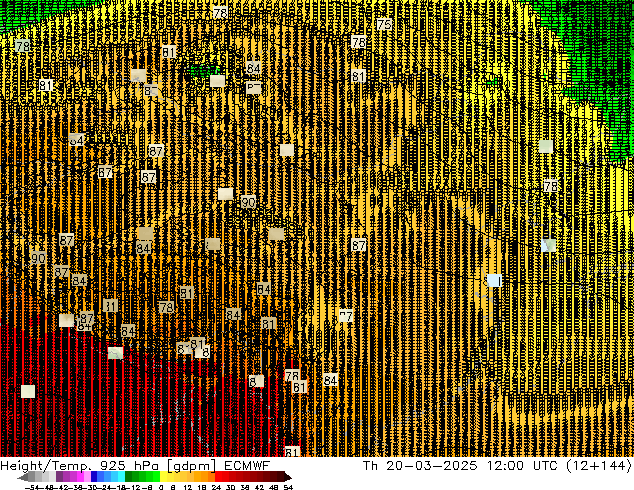Viewport: 634px width, 490px height.
Task: Select the dark green swatch above legend value -18
Action: point(129,477)
